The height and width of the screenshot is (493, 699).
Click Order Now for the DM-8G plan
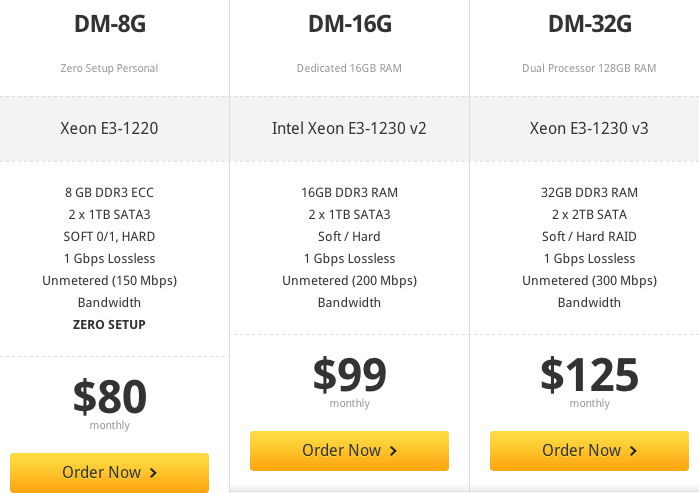coord(109,472)
